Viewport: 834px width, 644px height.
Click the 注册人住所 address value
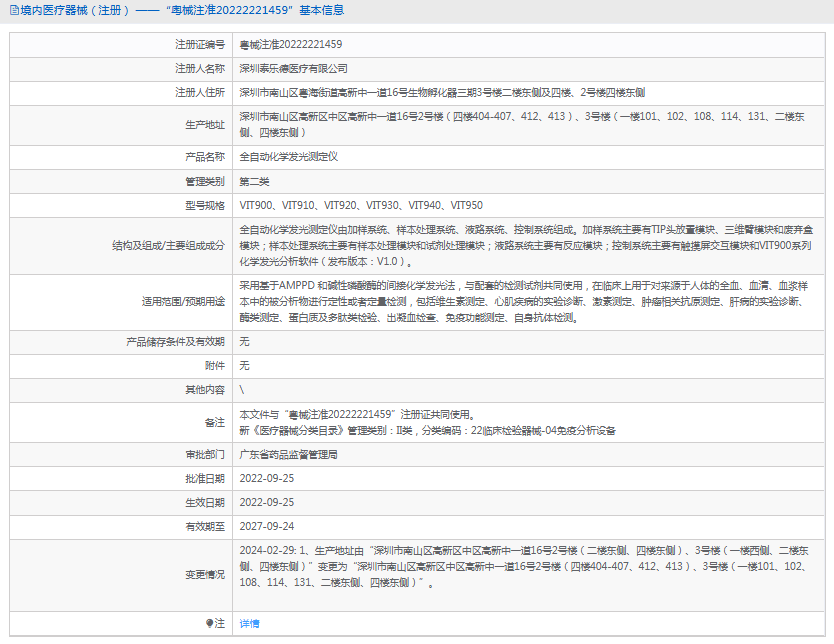tap(442, 93)
